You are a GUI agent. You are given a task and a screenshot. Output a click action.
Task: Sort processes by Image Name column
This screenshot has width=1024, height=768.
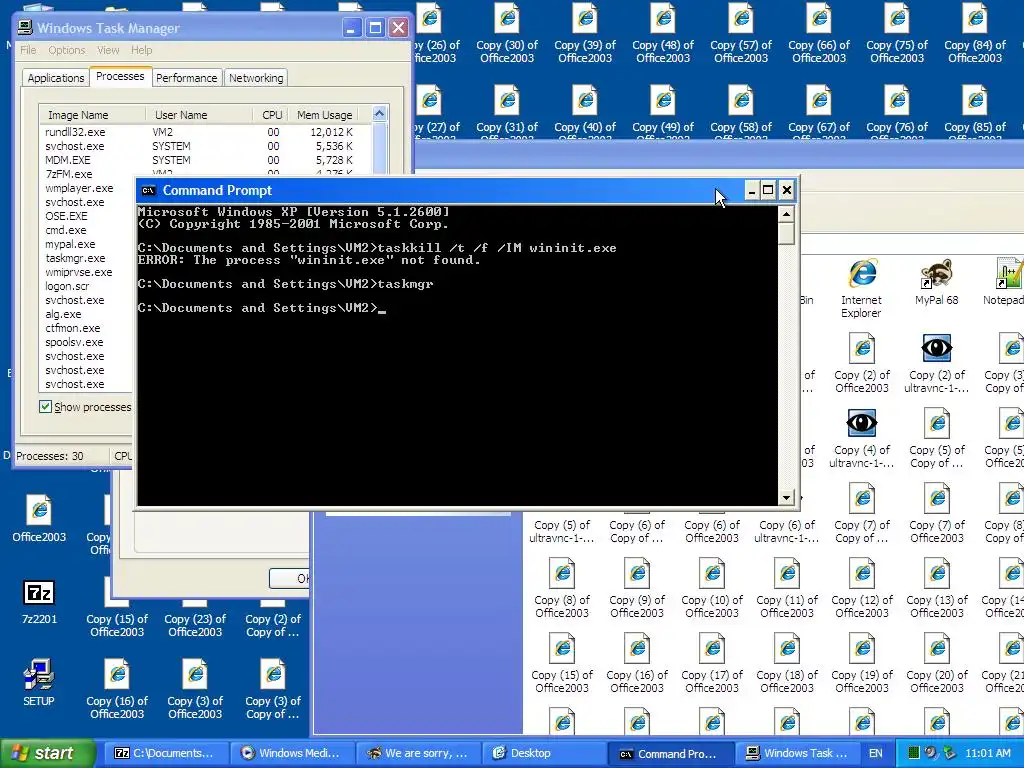point(92,115)
